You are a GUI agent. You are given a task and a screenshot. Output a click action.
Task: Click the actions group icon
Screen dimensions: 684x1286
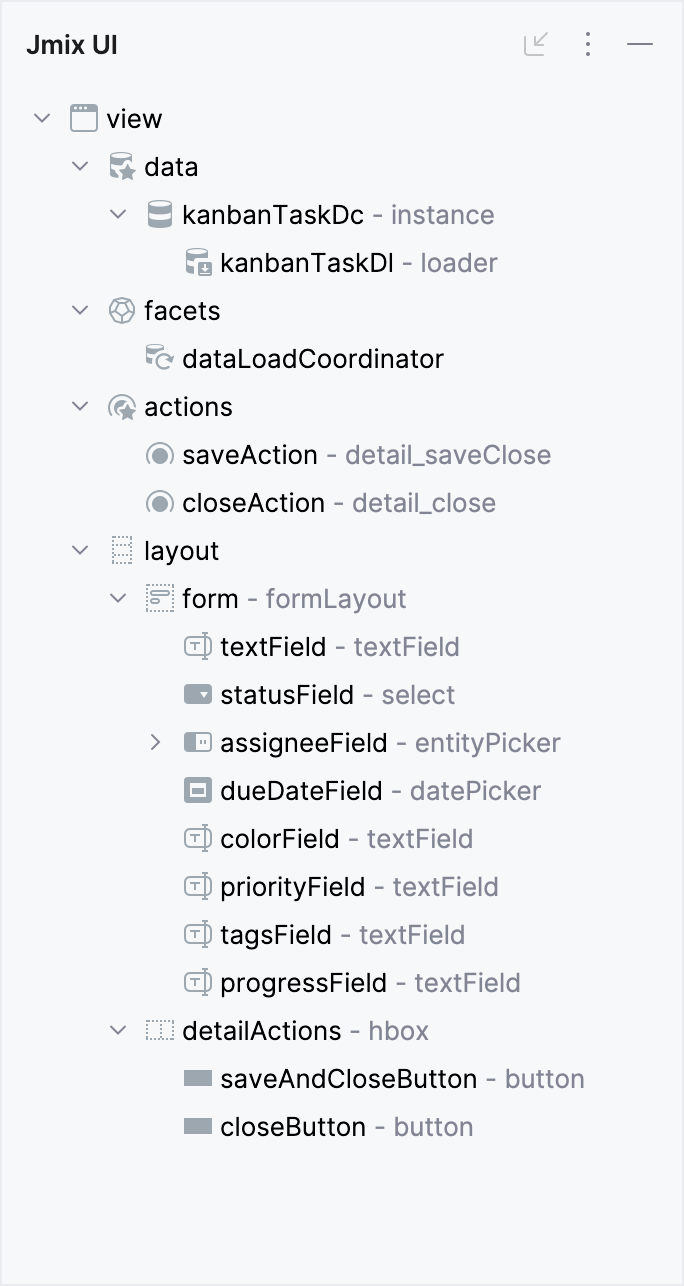coord(122,406)
